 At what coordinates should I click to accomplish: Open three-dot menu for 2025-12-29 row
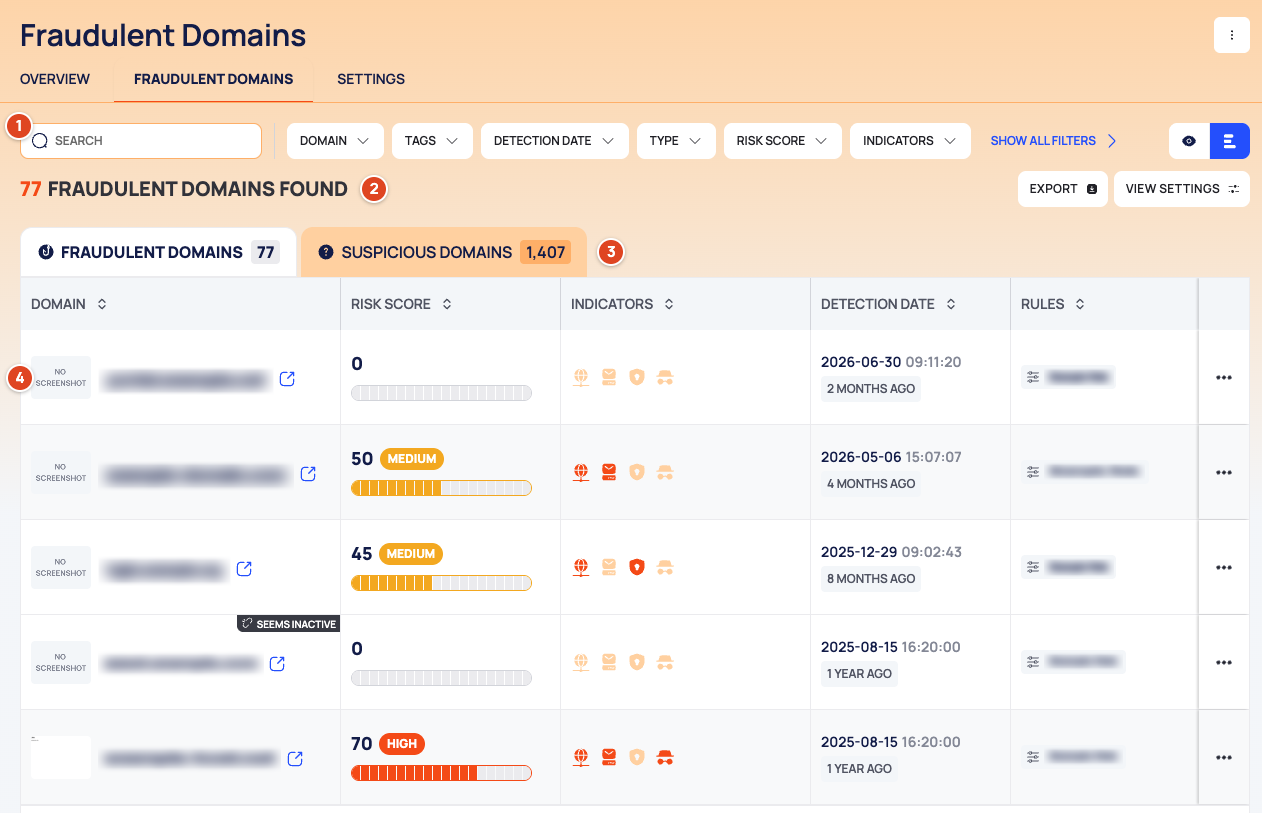tap(1224, 568)
